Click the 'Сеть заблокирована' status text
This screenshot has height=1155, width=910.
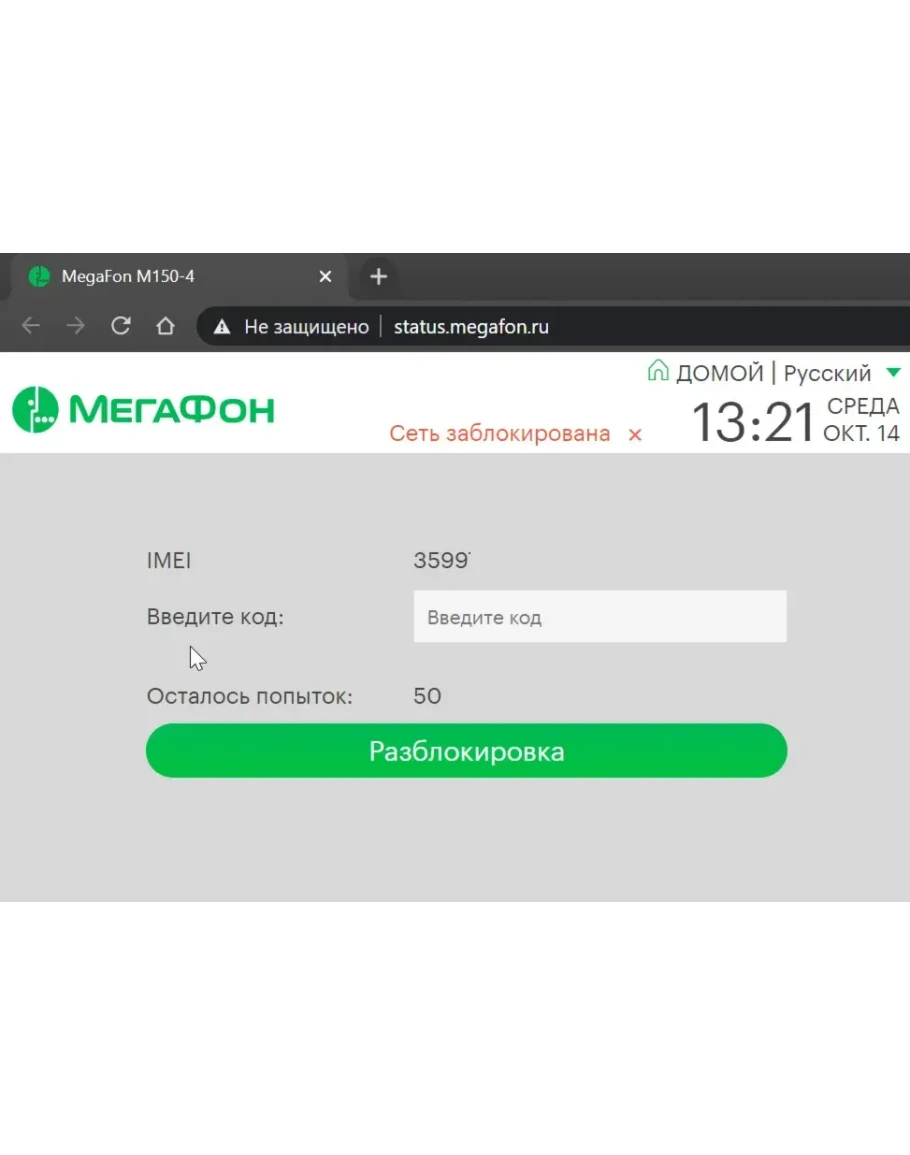(x=499, y=434)
